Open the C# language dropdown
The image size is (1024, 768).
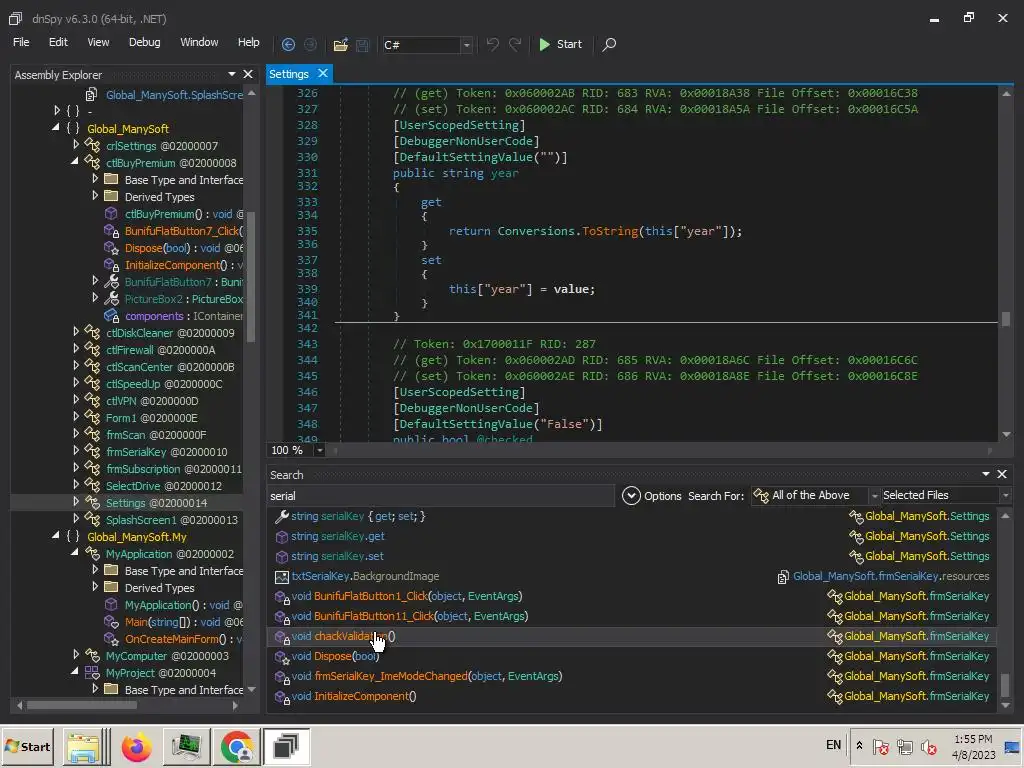coord(466,45)
